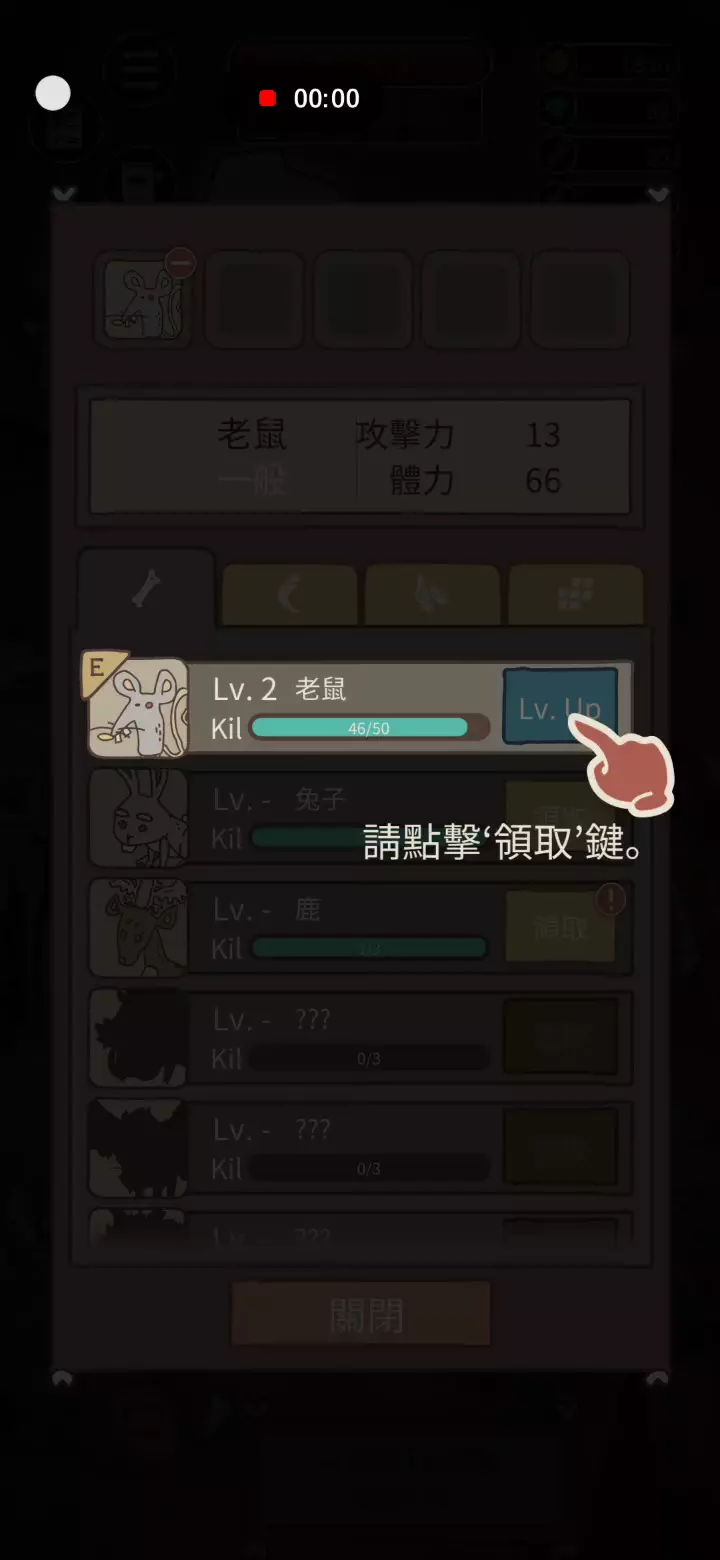Viewport: 720px width, 1560px height.
Task: Switch to the crescent moon tab
Action: click(290, 596)
